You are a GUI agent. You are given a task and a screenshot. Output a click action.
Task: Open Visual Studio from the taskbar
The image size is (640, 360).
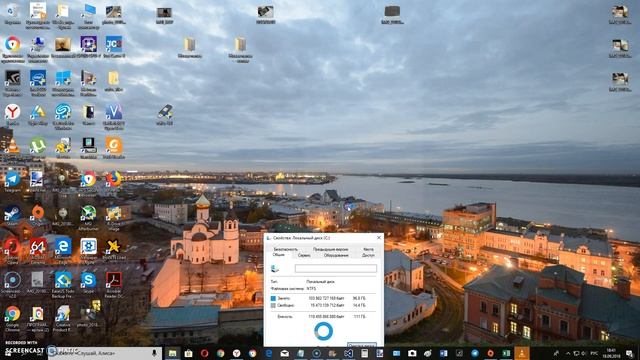click(x=349, y=353)
